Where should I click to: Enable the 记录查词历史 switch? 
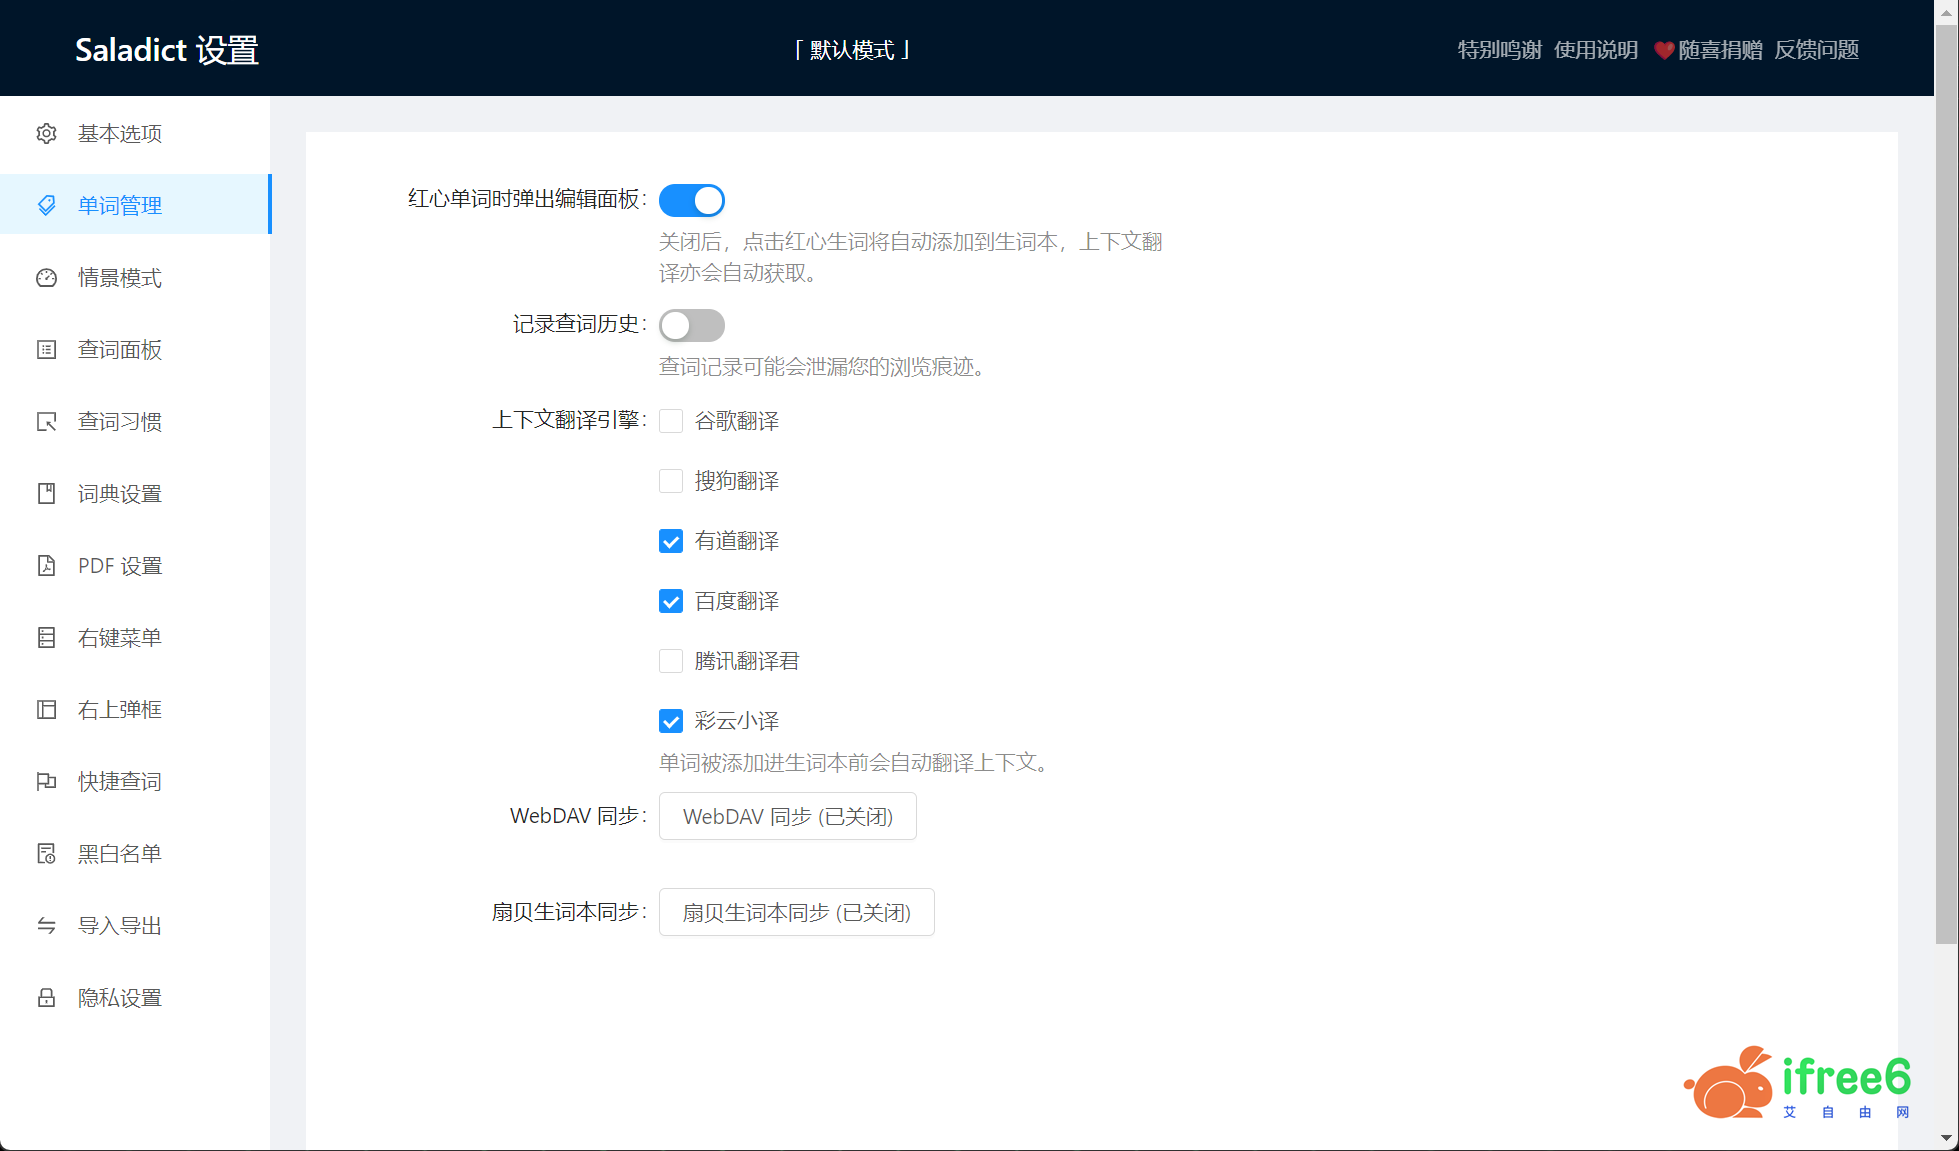pos(691,324)
